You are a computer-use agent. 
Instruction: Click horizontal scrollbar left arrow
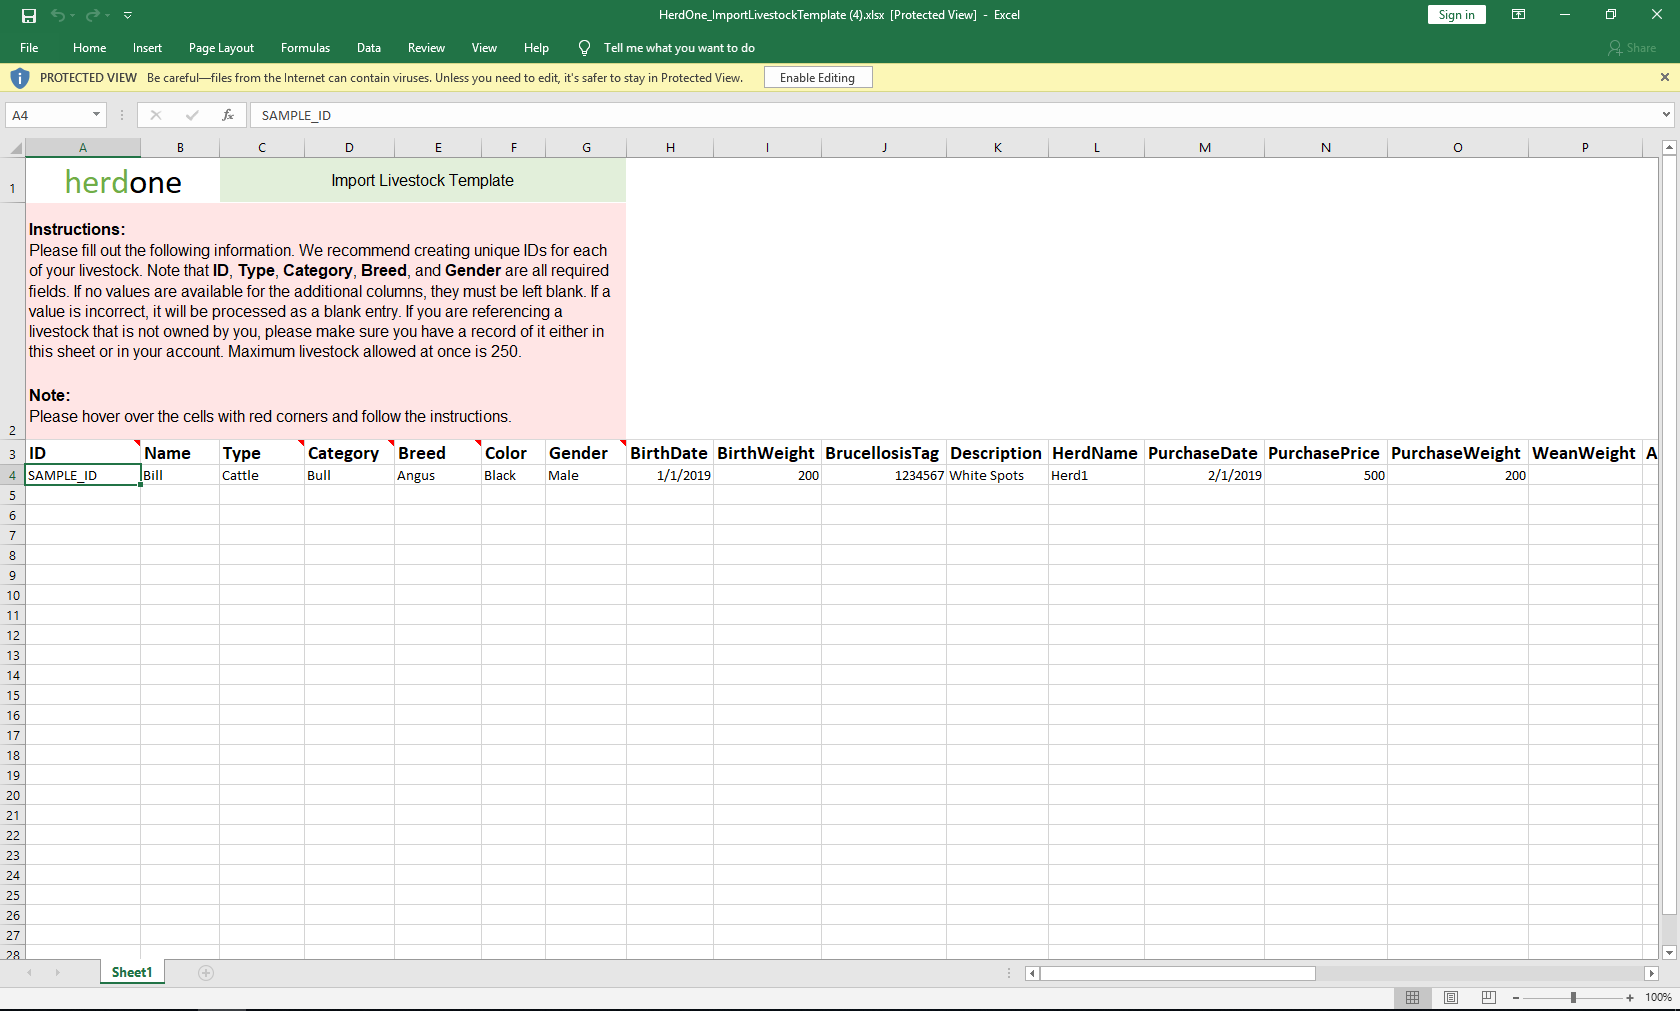(1033, 973)
